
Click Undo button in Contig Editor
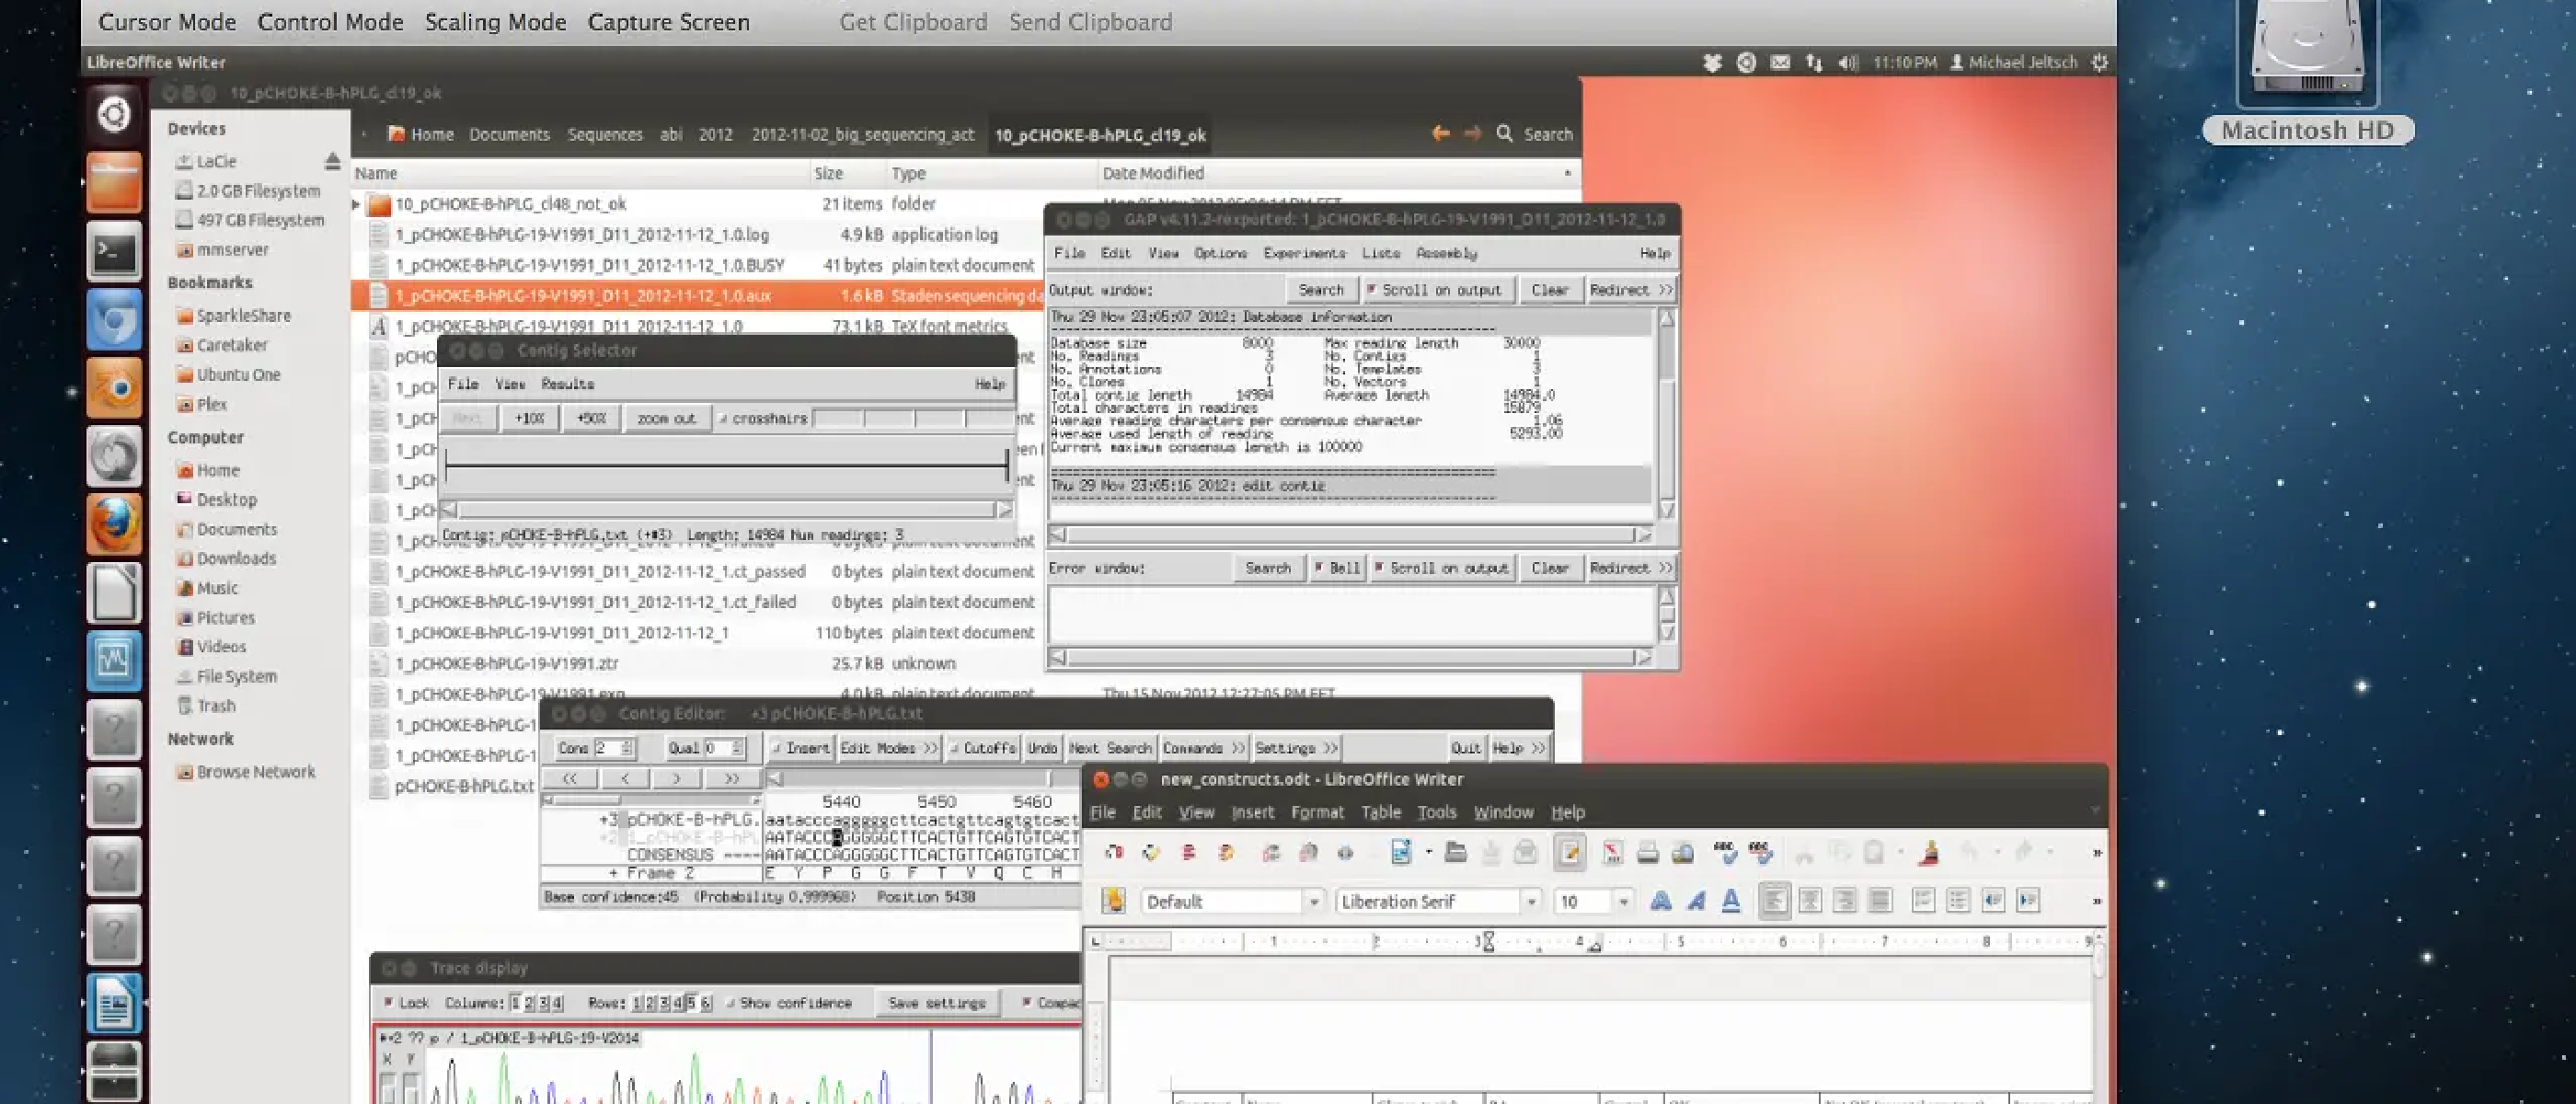point(1042,748)
